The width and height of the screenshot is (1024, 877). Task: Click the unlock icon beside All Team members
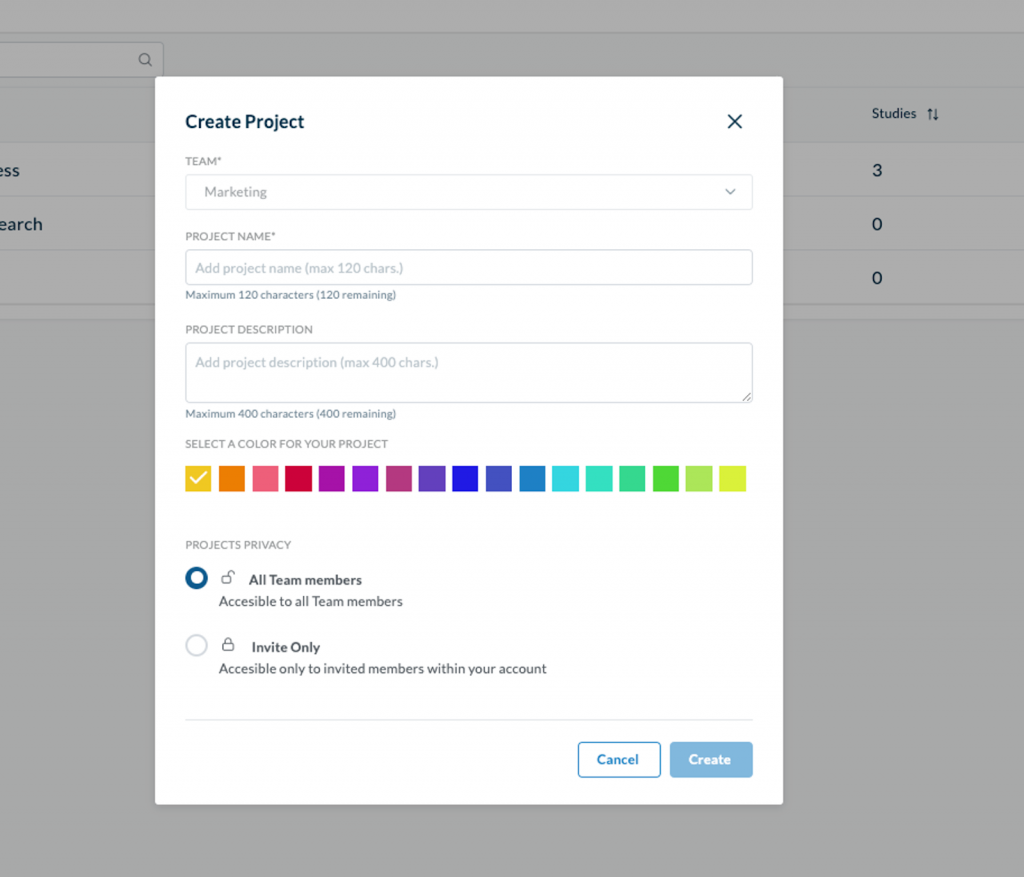(x=226, y=577)
